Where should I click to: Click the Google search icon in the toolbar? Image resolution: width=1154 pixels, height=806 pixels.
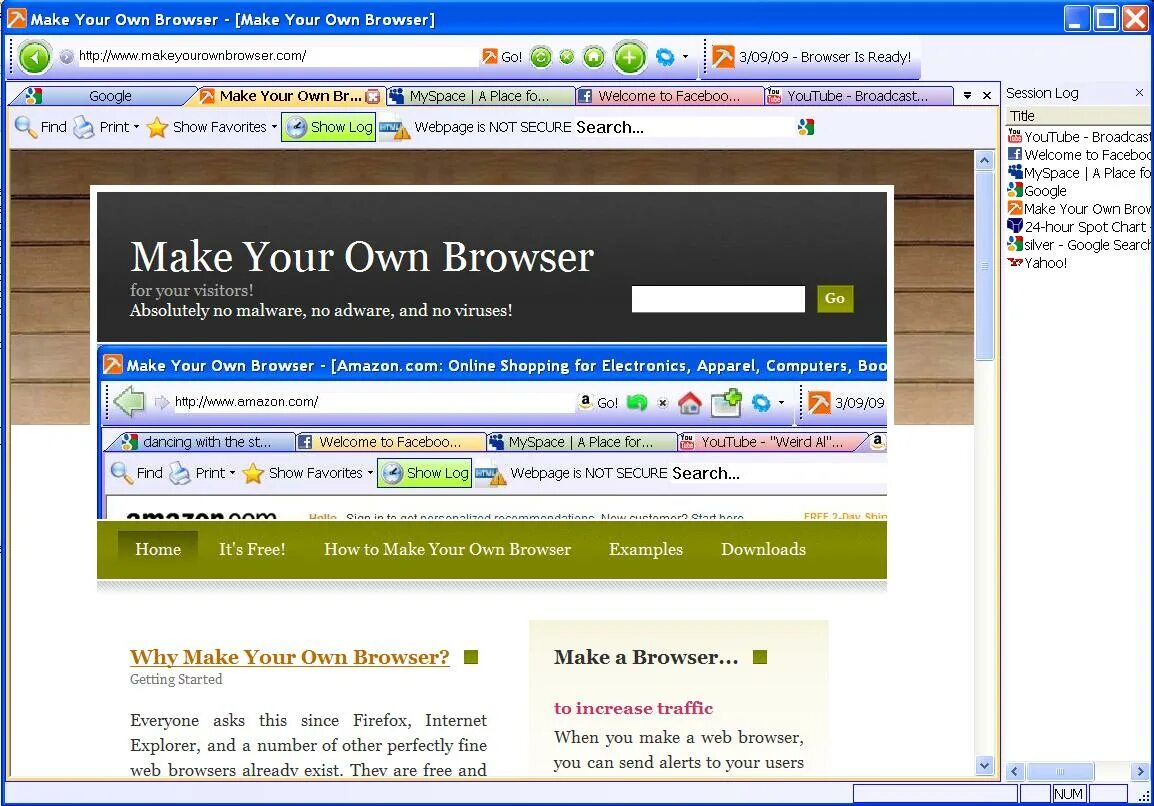point(805,127)
